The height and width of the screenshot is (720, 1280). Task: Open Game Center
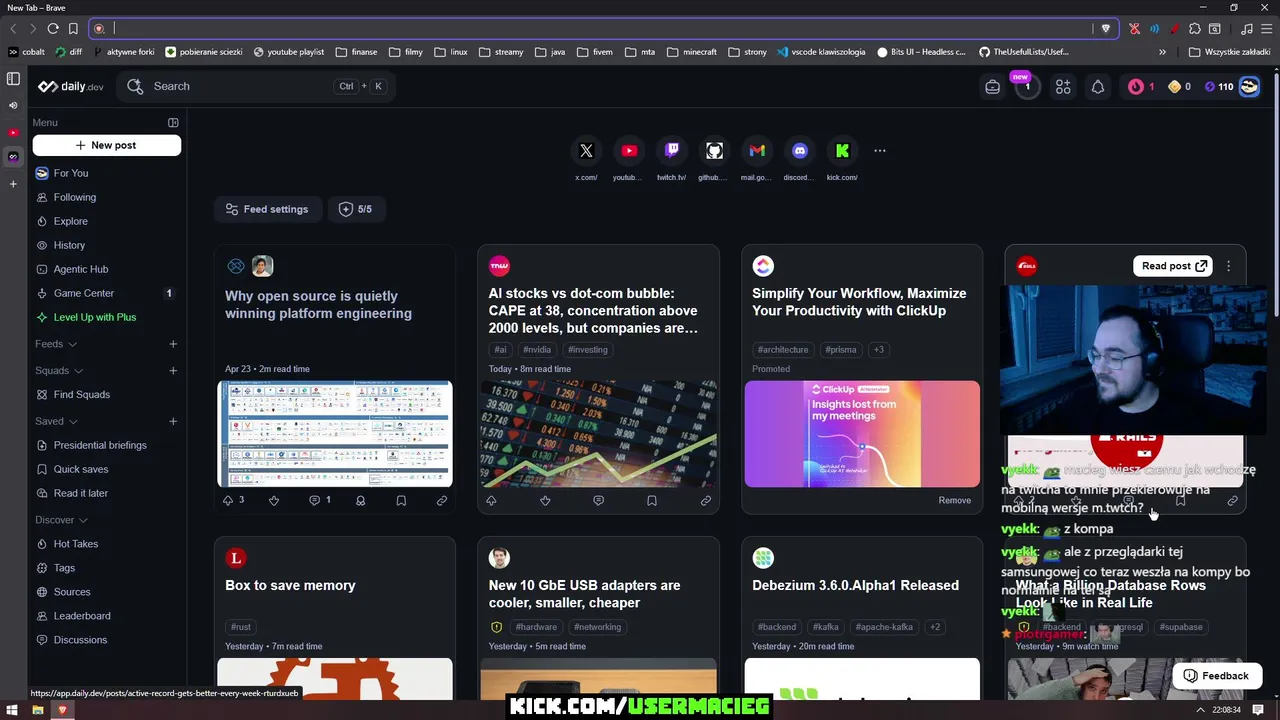point(107,293)
